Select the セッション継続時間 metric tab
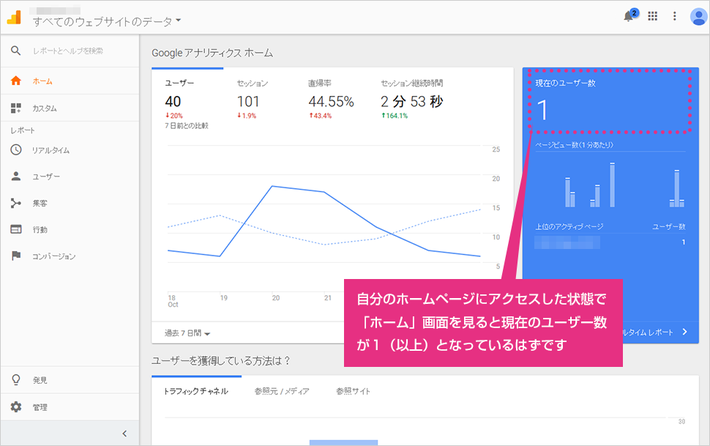Screen dimensions: 710x446 [x=412, y=100]
